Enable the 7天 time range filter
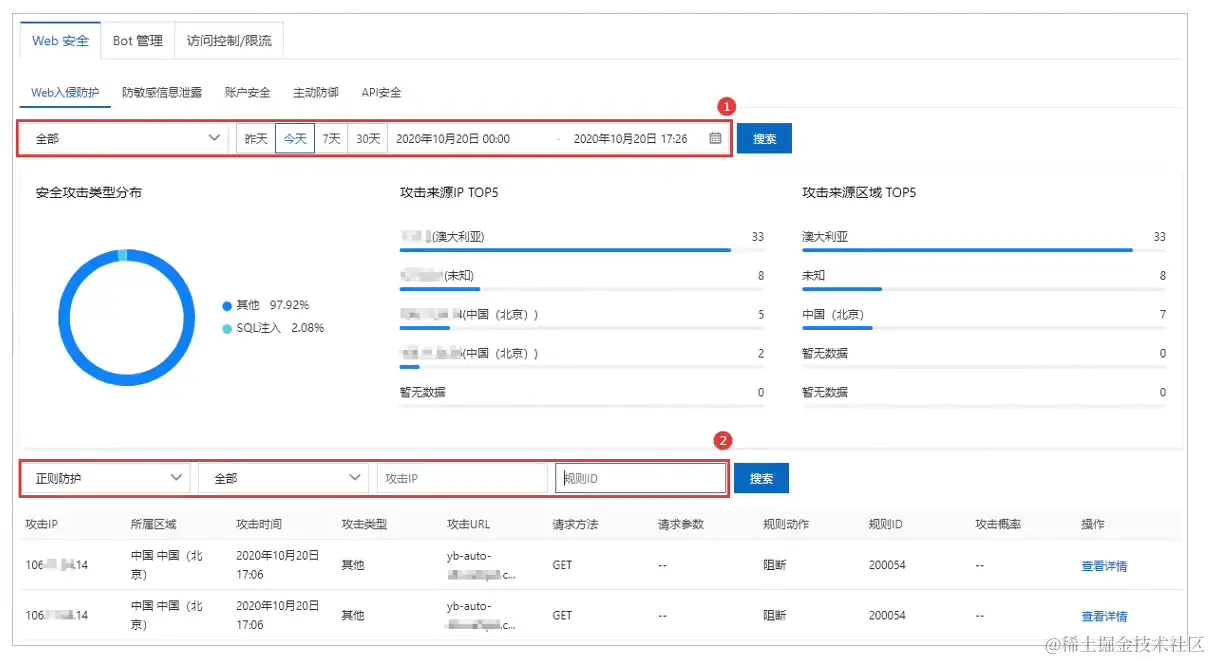This screenshot has width=1211, height=661. [330, 138]
